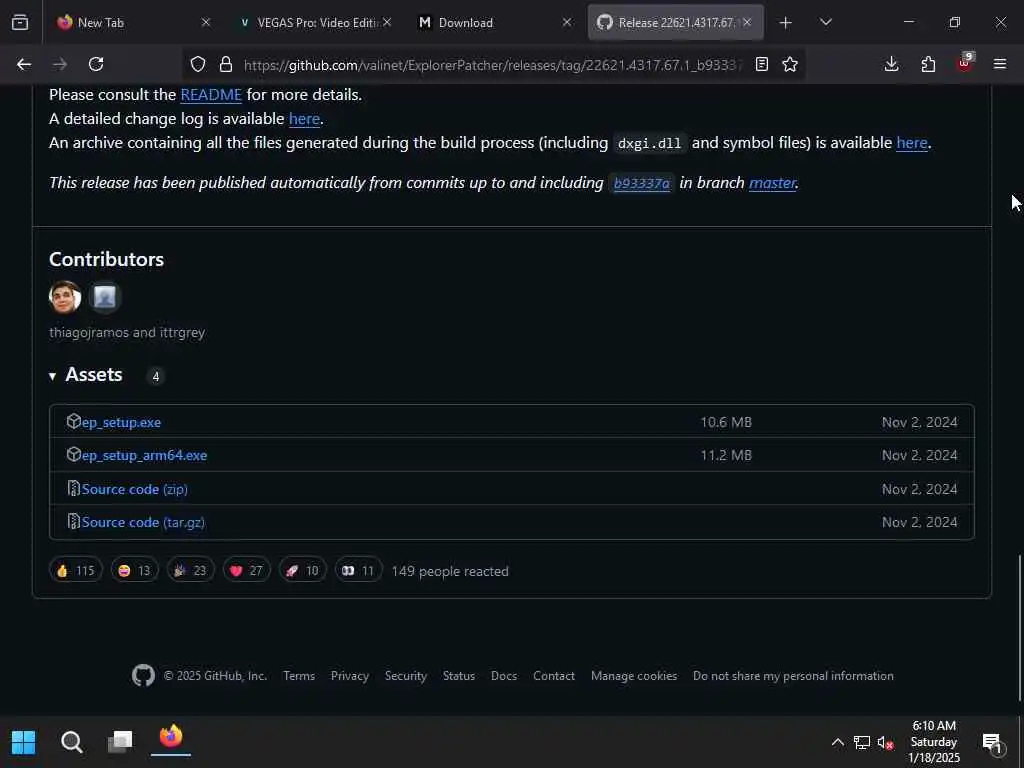Viewport: 1024px width, 768px height.
Task: Open build archive here link
Action: click(912, 143)
